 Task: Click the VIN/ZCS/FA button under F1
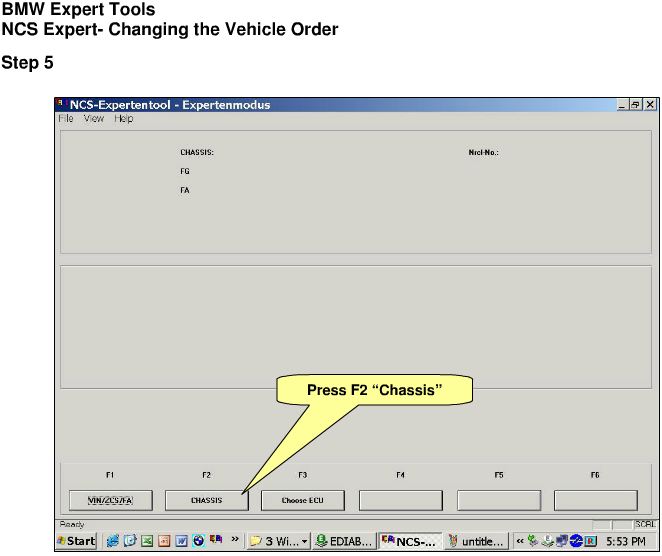click(x=111, y=500)
